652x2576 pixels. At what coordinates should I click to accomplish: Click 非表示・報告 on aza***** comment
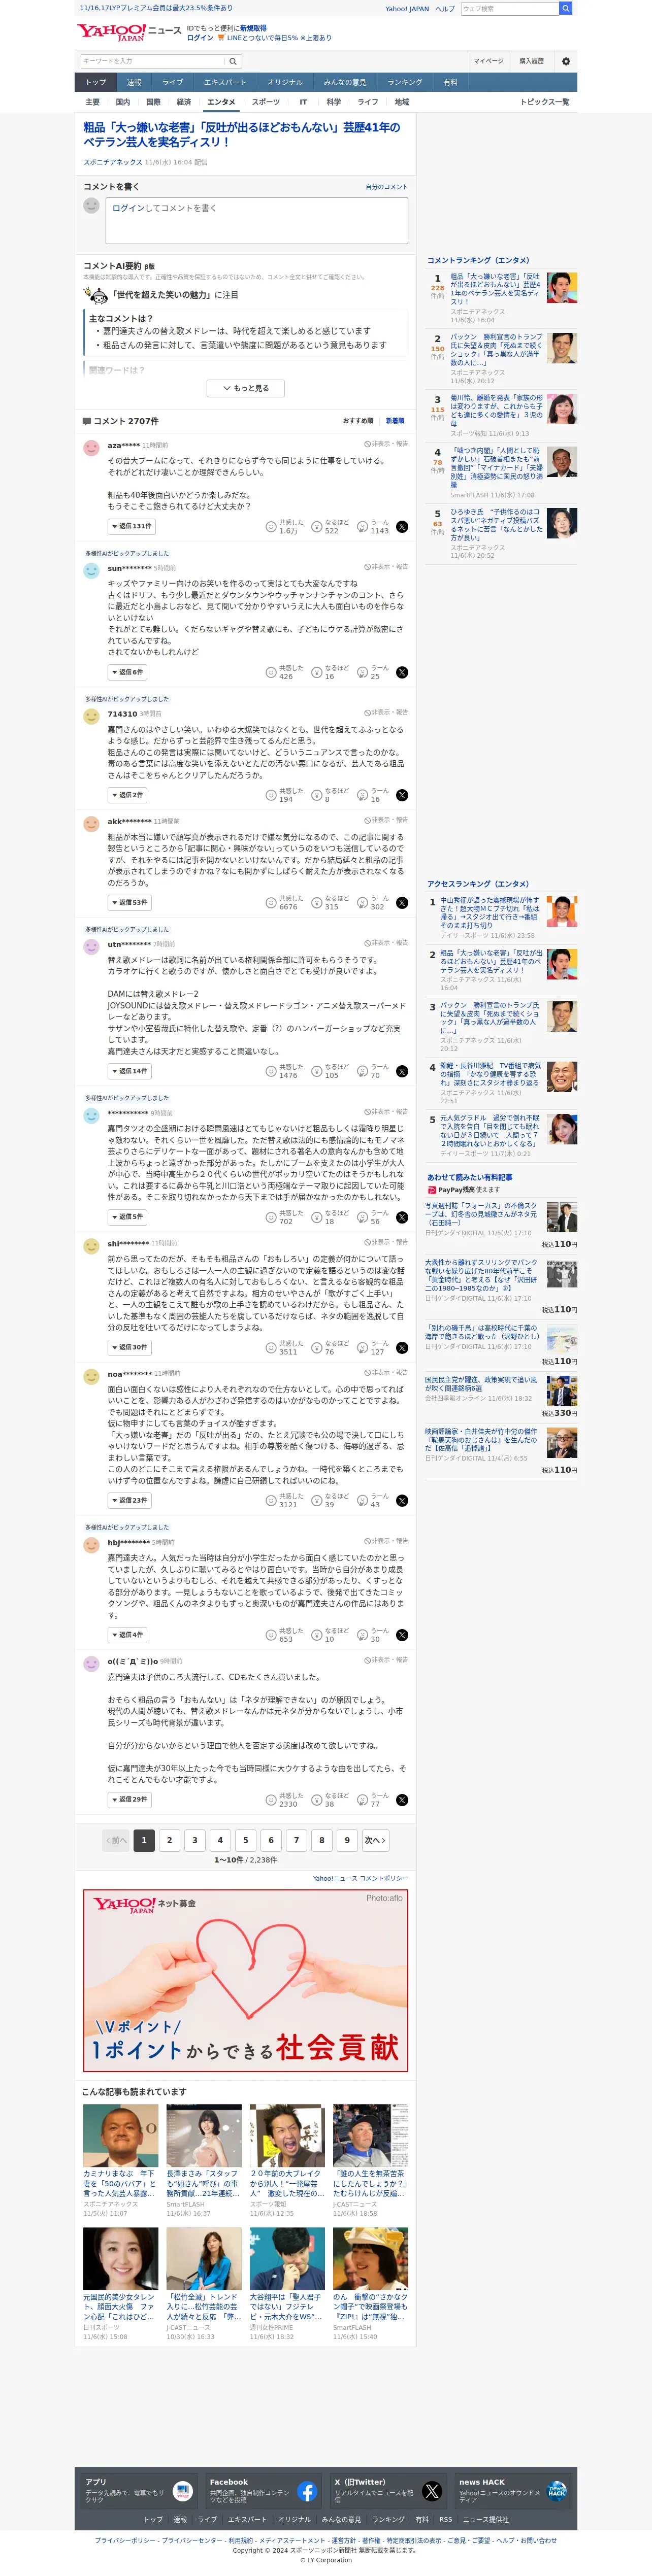point(386,444)
